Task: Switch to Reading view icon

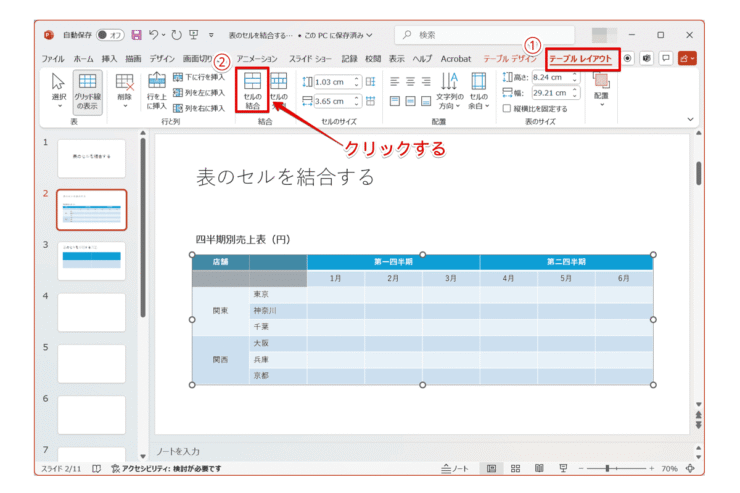Action: (x=539, y=468)
